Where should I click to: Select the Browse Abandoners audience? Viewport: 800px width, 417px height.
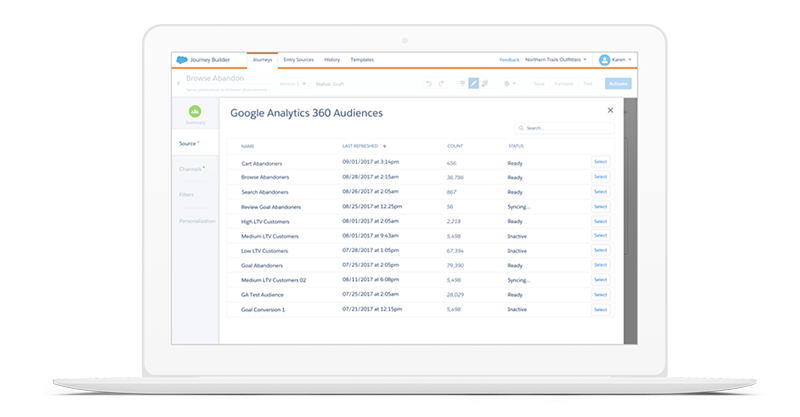tap(601, 177)
